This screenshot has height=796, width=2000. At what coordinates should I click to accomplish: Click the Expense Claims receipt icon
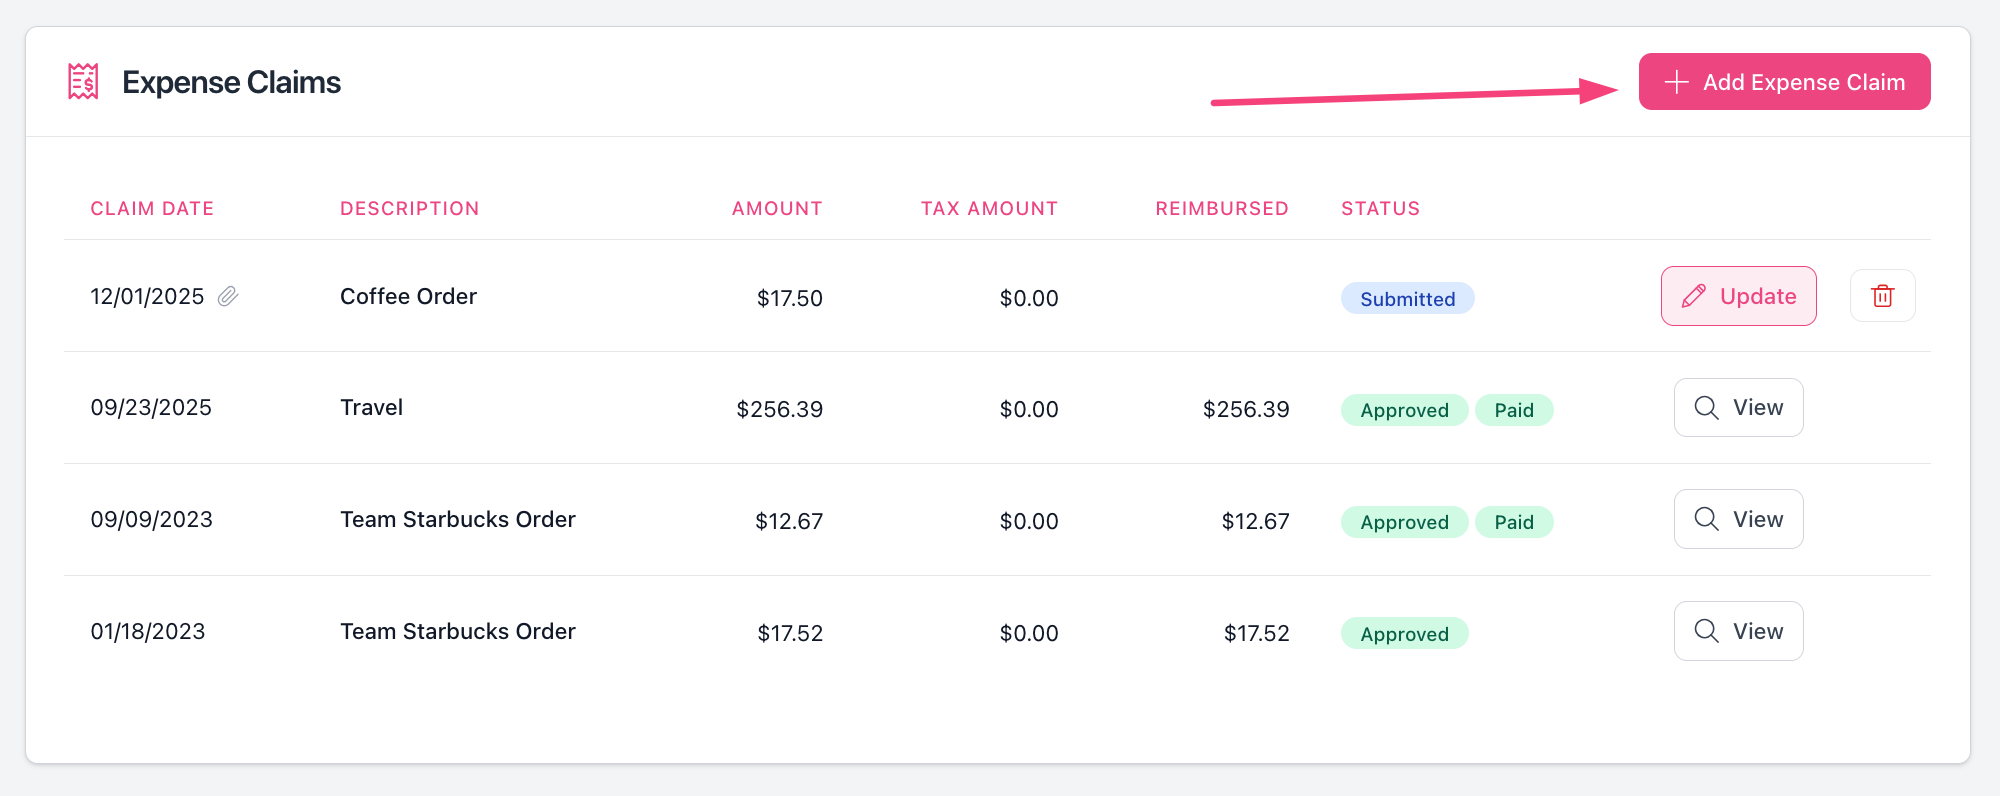click(x=83, y=82)
